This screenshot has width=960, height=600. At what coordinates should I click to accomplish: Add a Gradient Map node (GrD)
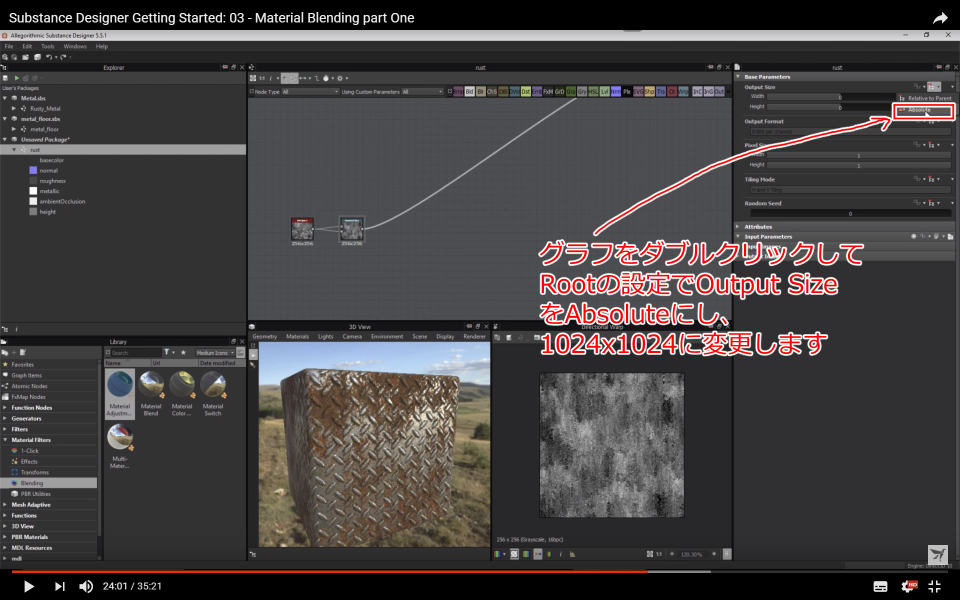(559, 92)
